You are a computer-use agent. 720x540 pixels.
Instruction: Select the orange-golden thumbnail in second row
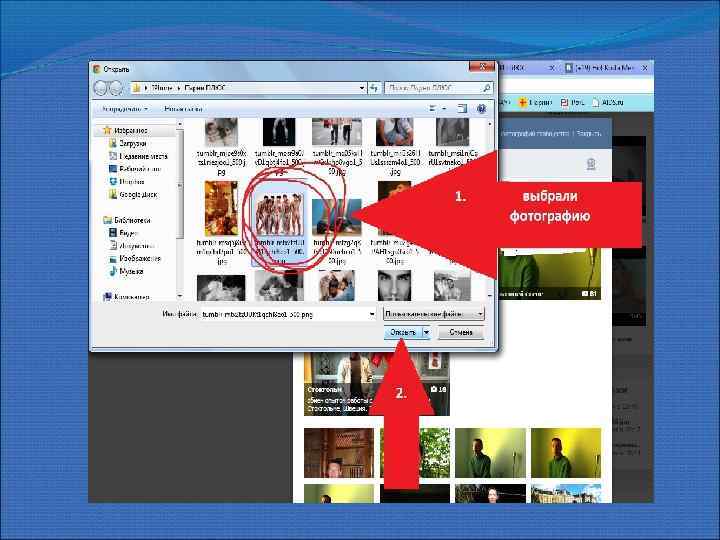pyautogui.click(x=221, y=208)
